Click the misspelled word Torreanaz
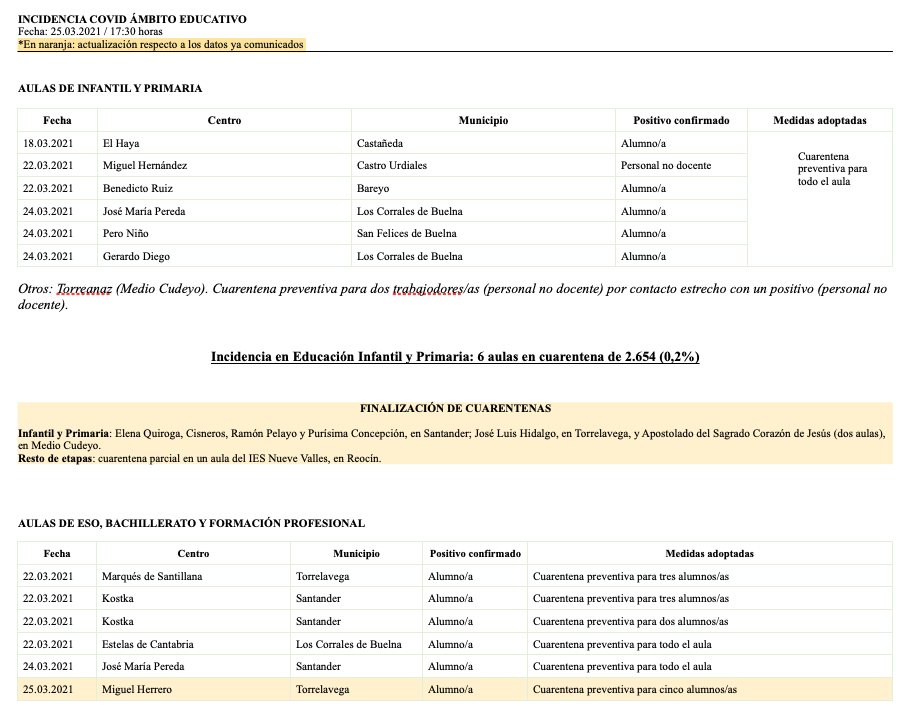This screenshot has width=918, height=714. [85, 289]
